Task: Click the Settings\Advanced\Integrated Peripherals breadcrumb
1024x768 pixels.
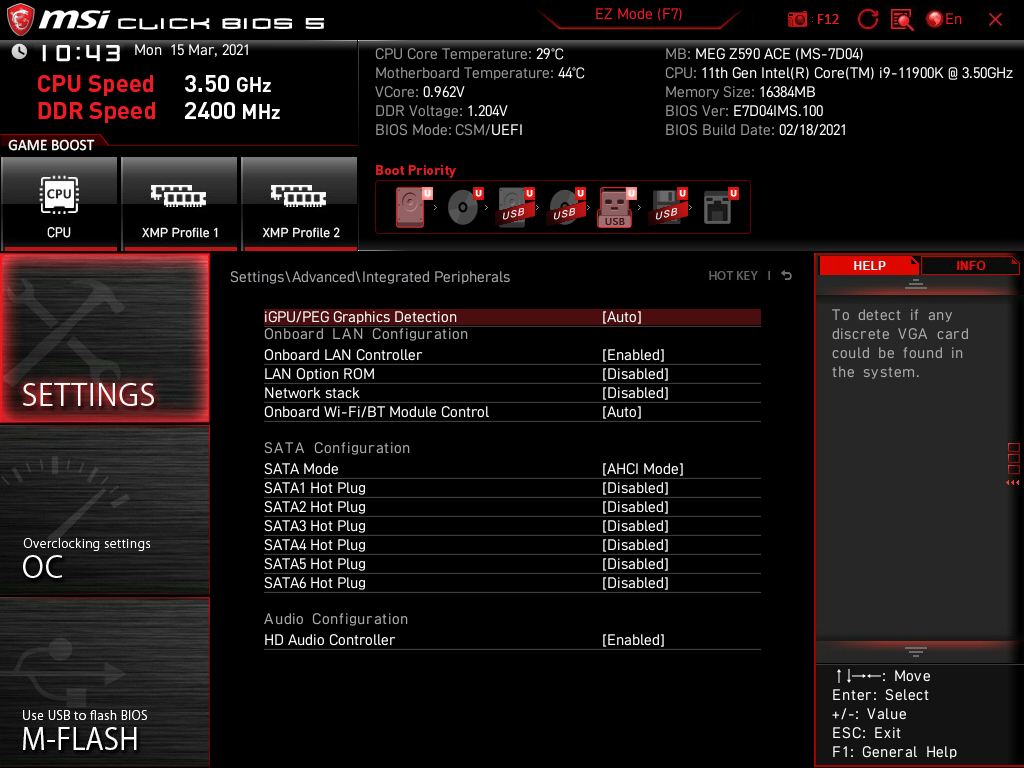Action: pyautogui.click(x=370, y=277)
